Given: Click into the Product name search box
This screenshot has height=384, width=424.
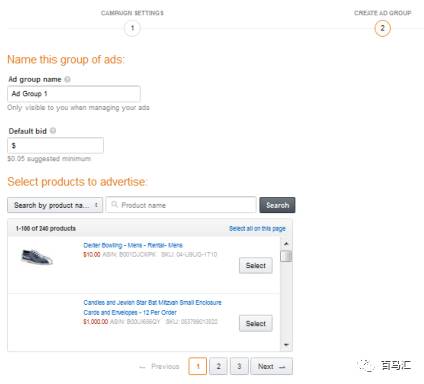Looking at the screenshot, I should [x=181, y=205].
